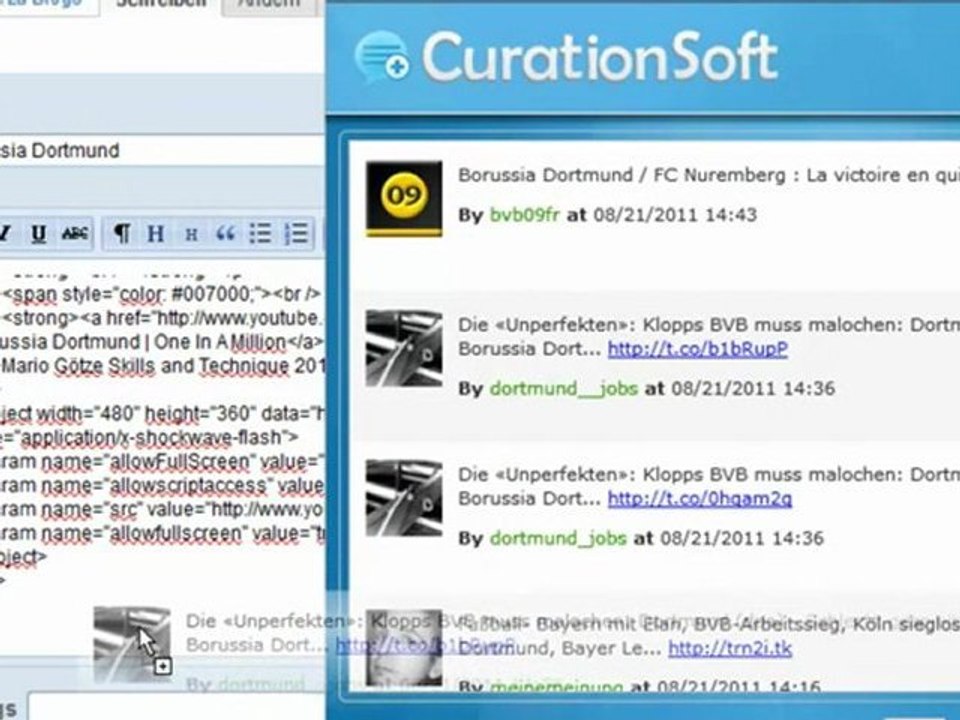Open dortmund__jobs author link with double underscore
Viewport: 960px width, 720px height.
point(563,388)
